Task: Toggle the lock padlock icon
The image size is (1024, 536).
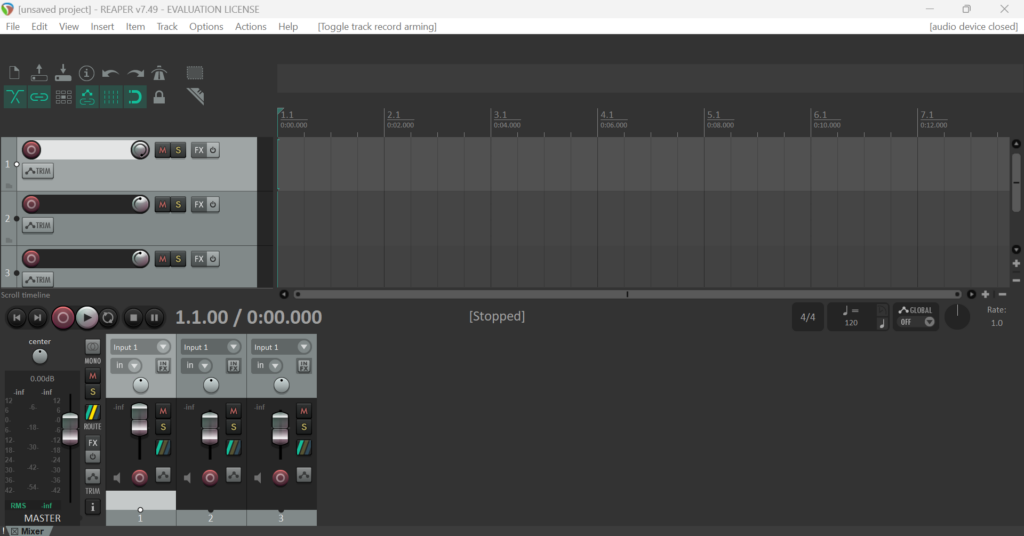Action: tap(159, 97)
